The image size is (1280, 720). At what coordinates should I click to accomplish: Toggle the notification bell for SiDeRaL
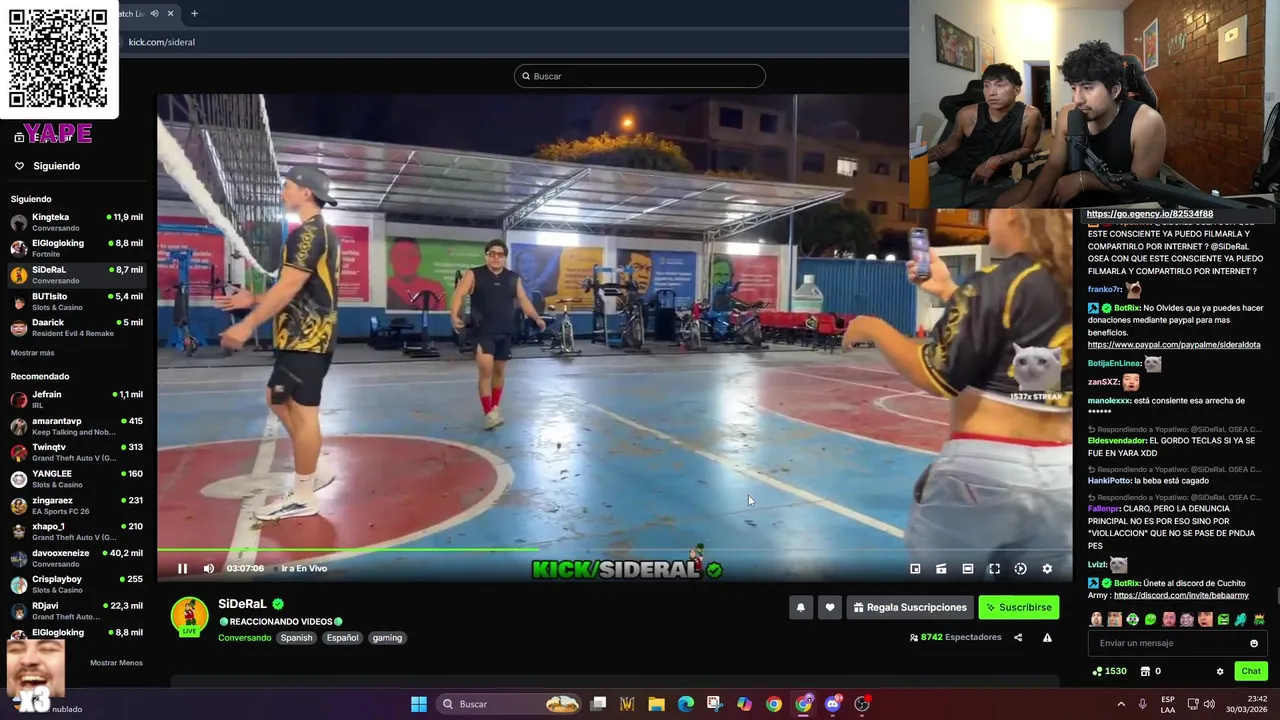point(800,607)
